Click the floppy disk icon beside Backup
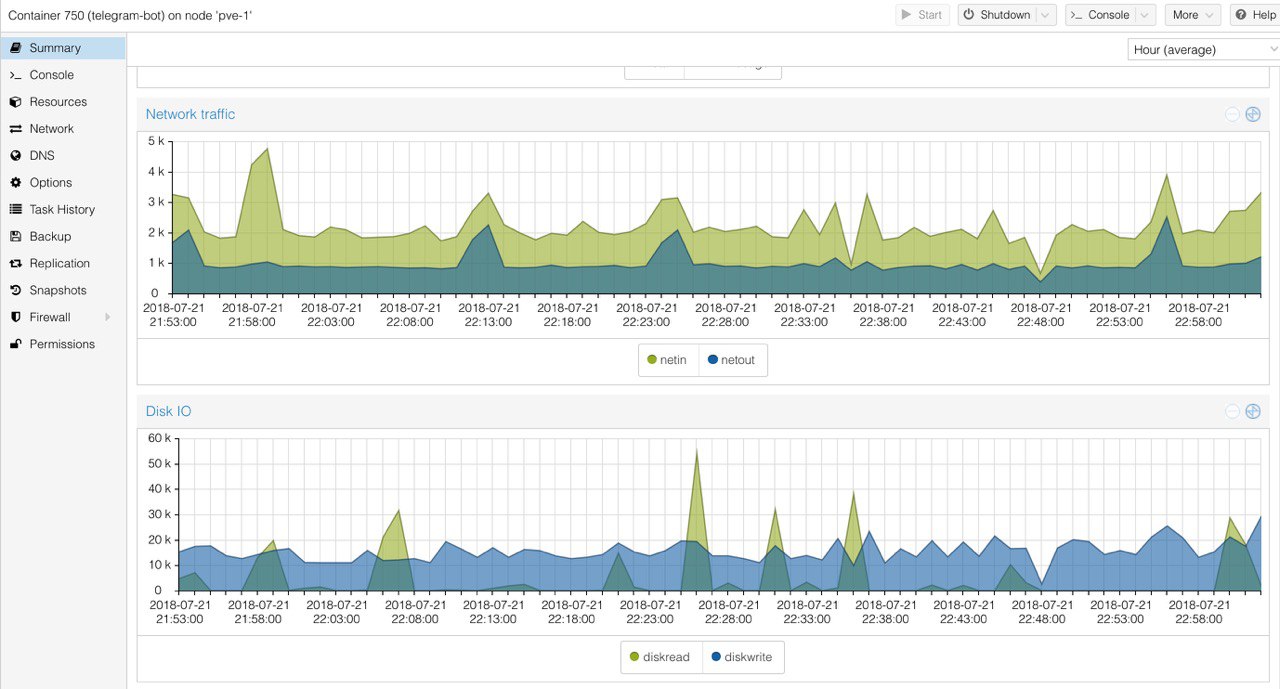This screenshot has height=689, width=1280. tap(15, 237)
